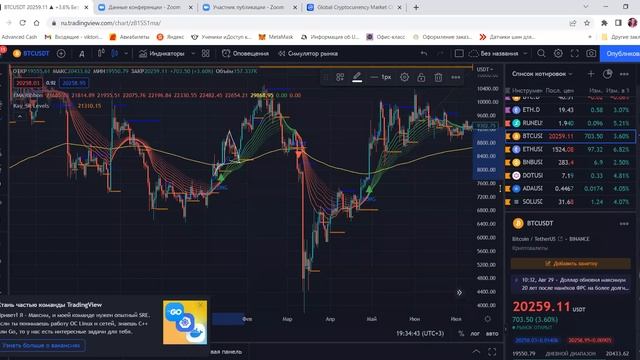The image size is (640, 360).
Task: Select the SOLUSDT watchlist row
Action: [570, 202]
